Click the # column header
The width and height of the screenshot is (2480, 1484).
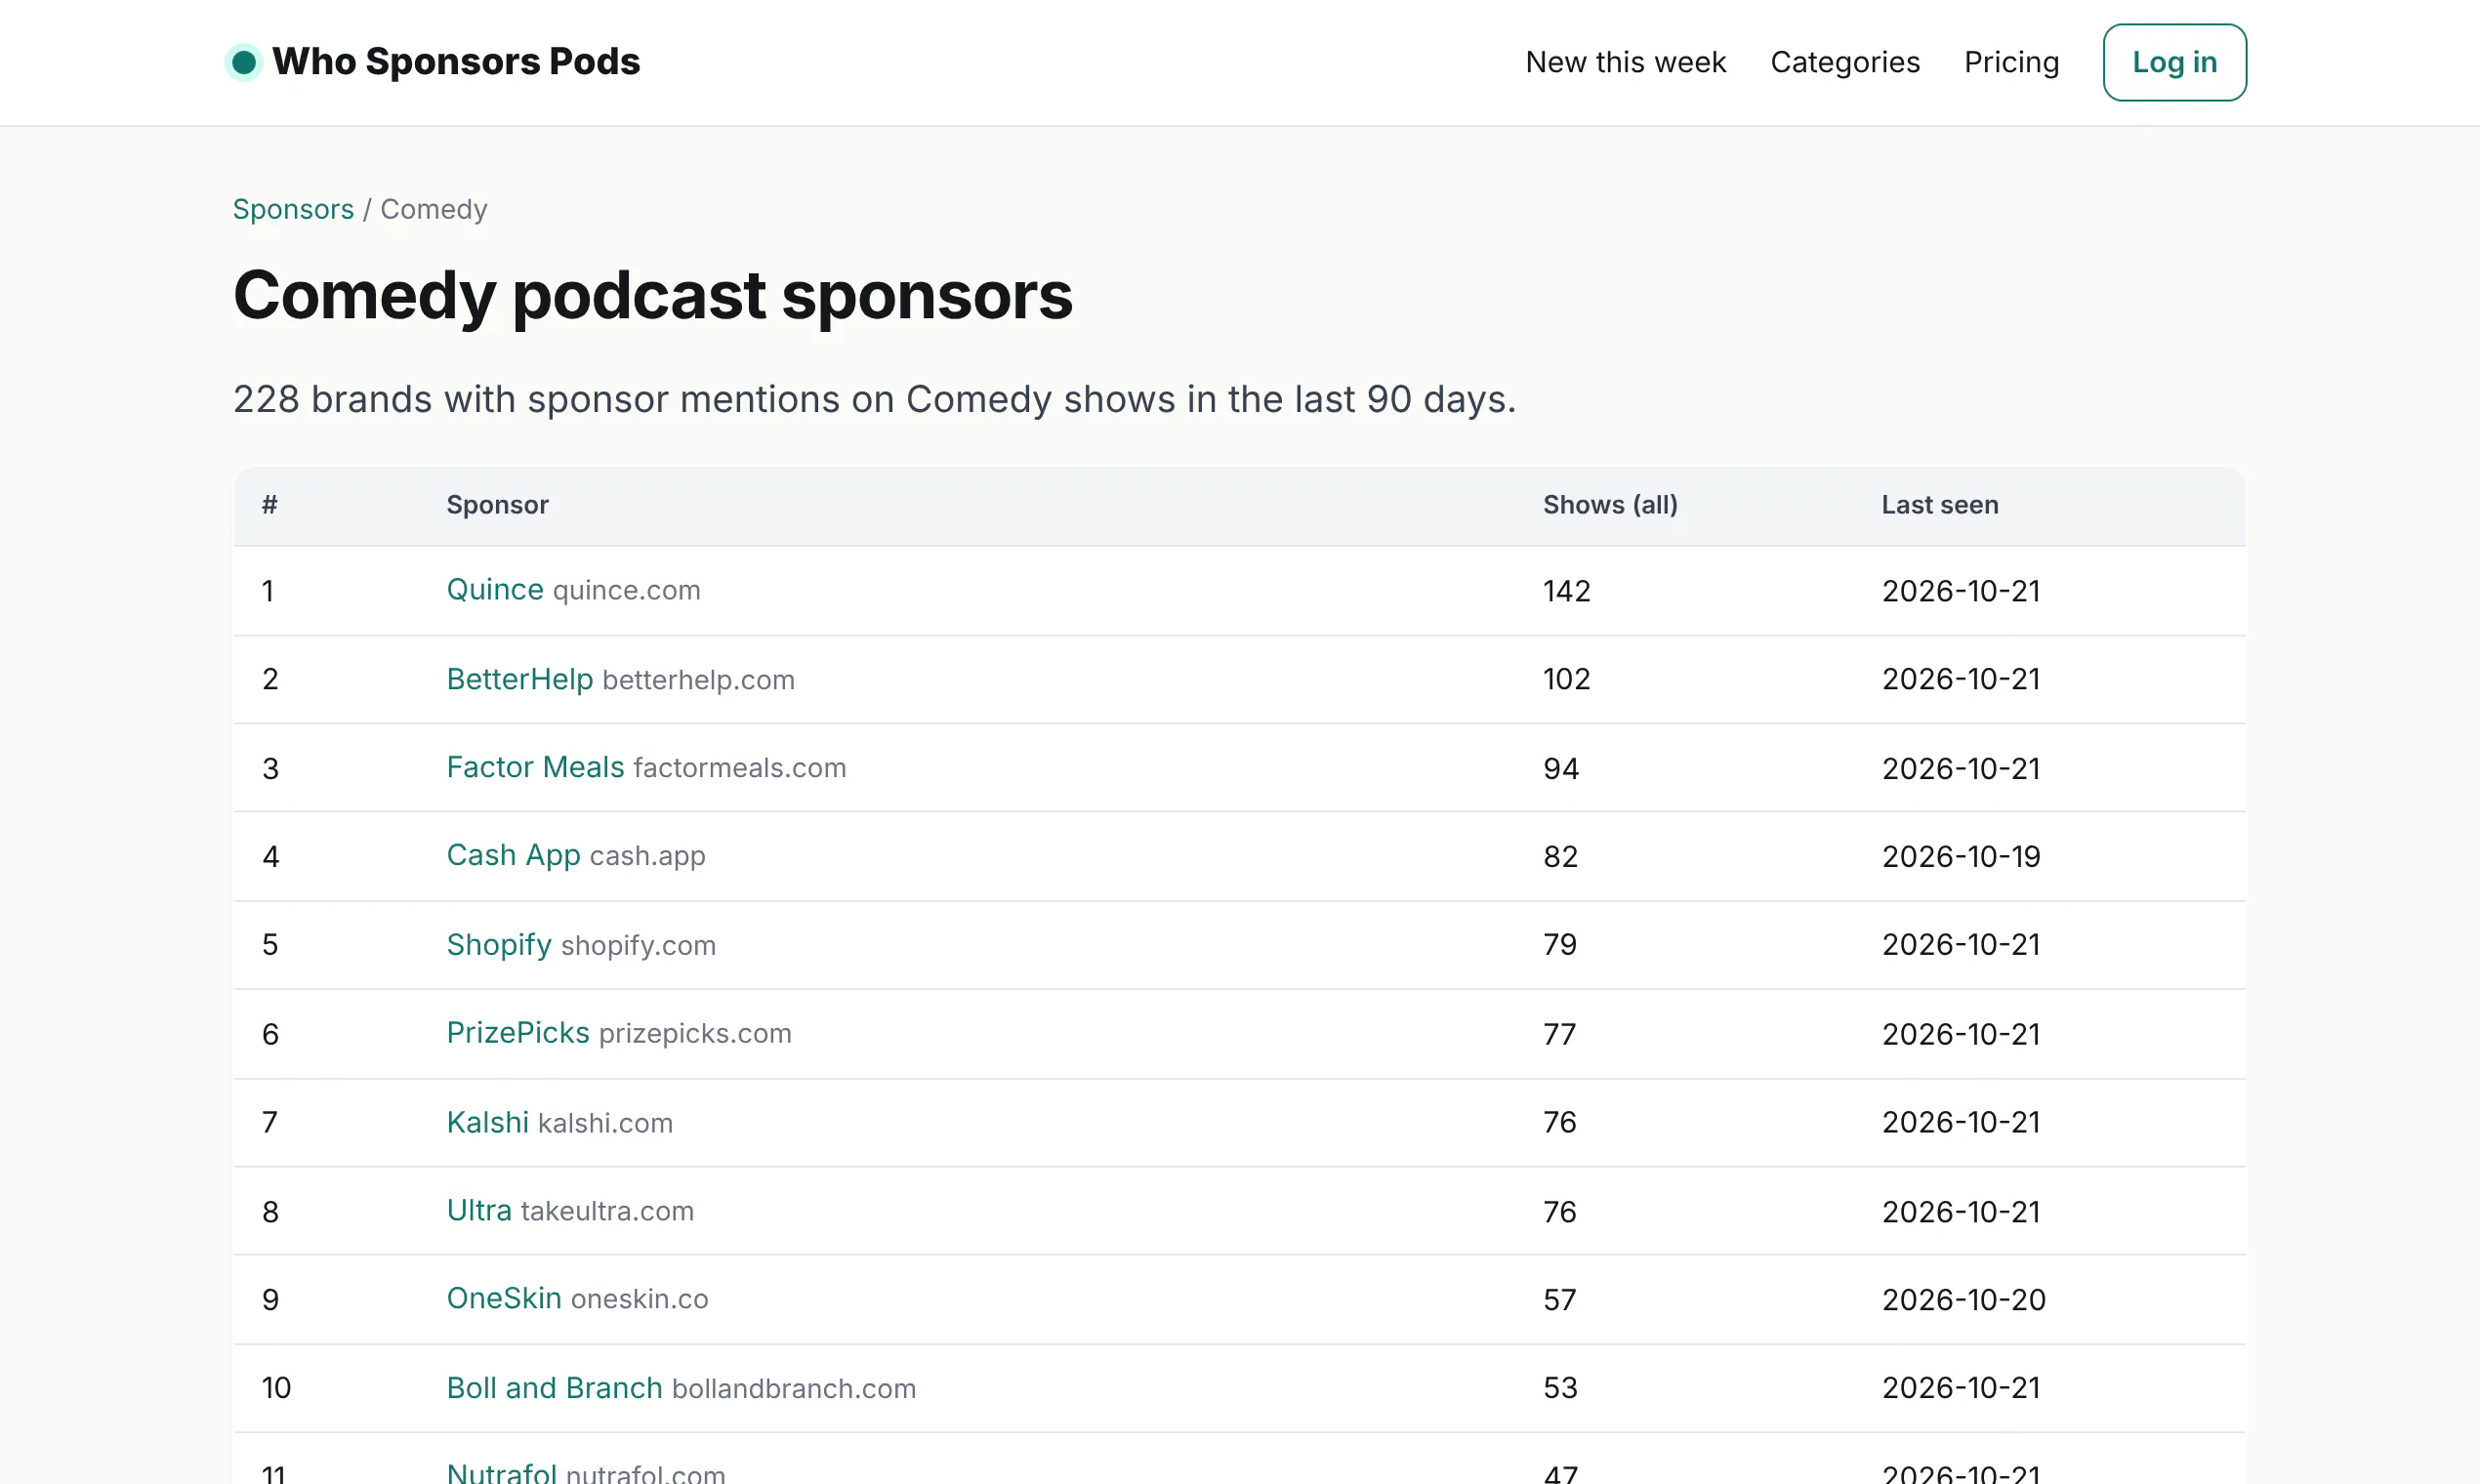(269, 505)
